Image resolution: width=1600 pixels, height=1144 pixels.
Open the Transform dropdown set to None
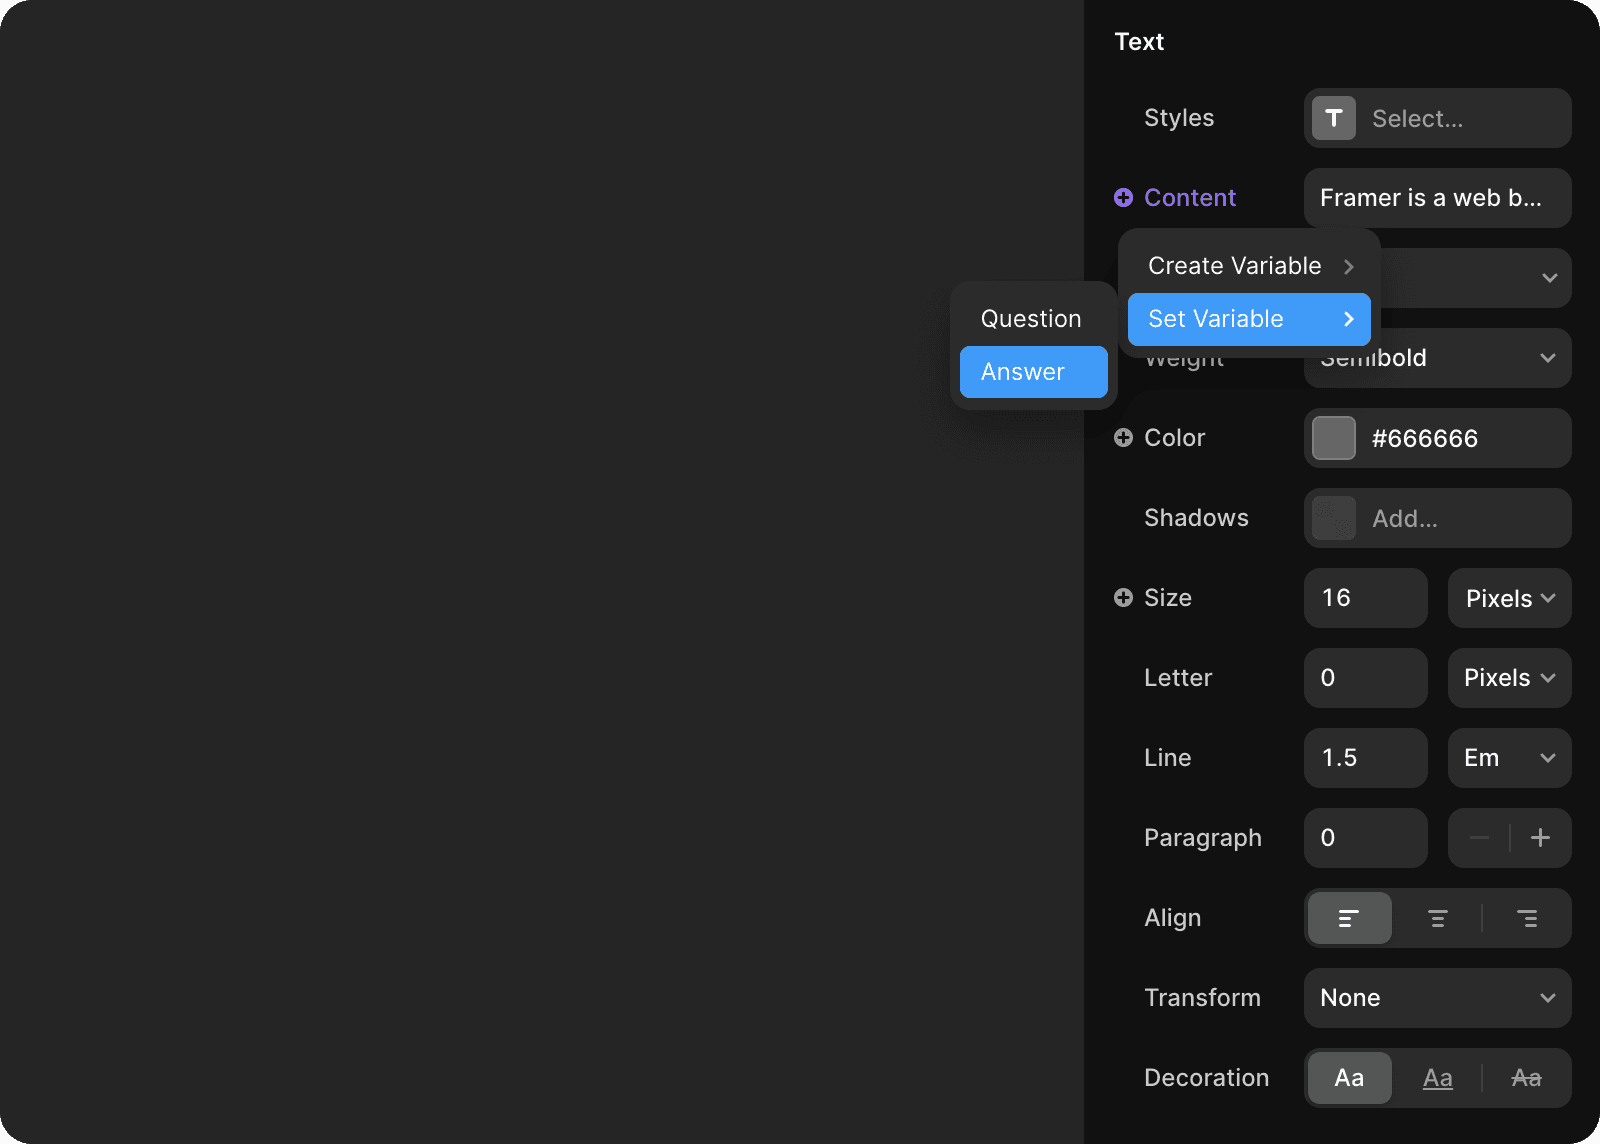pyautogui.click(x=1437, y=998)
